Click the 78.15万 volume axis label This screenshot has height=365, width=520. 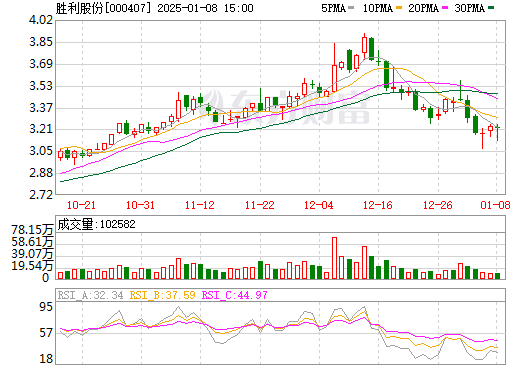(x=32, y=230)
